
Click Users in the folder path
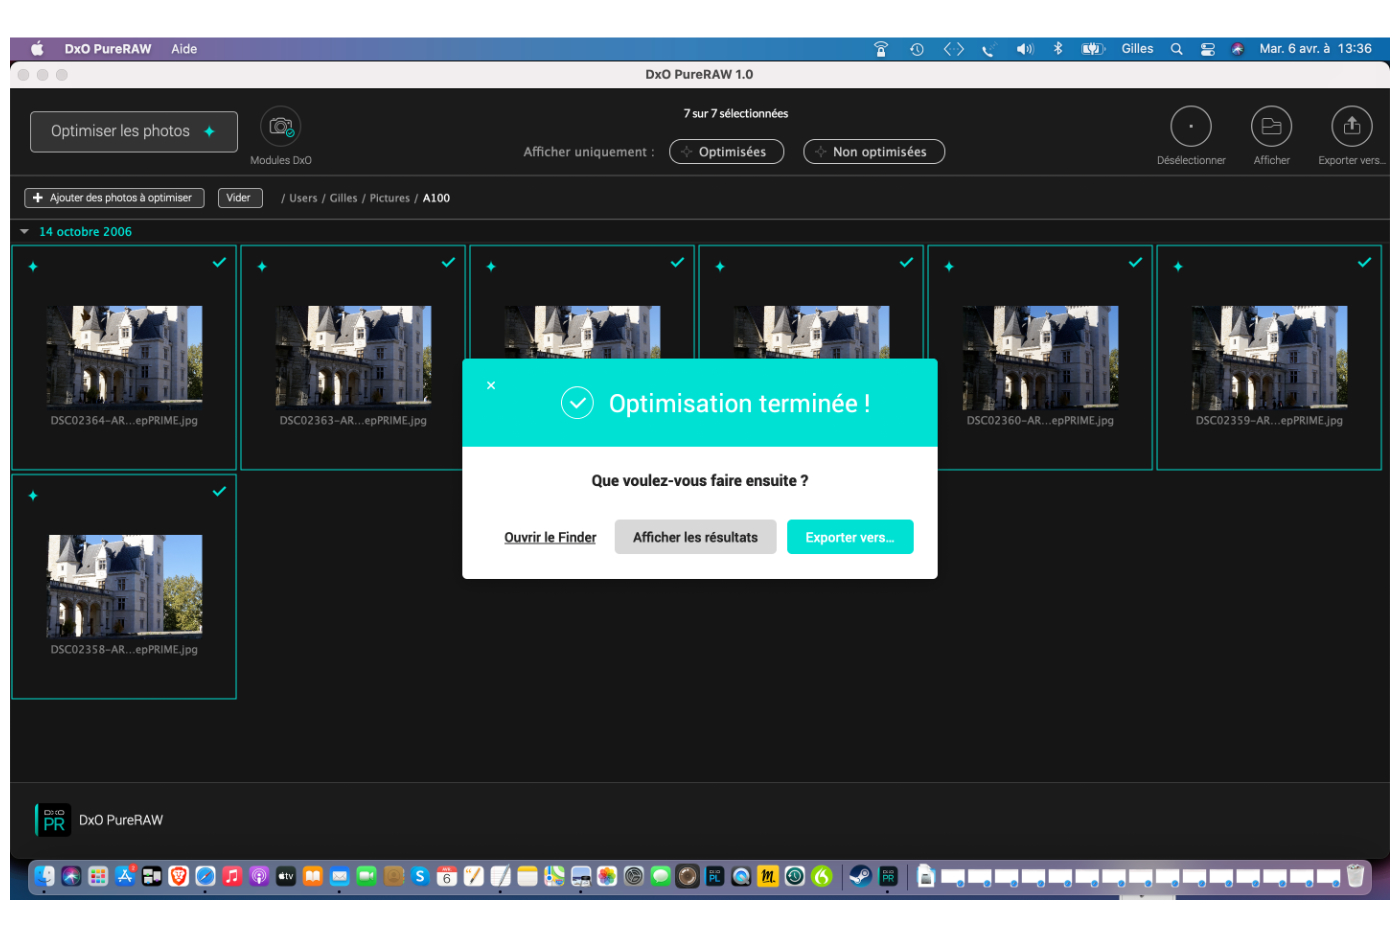coord(303,198)
